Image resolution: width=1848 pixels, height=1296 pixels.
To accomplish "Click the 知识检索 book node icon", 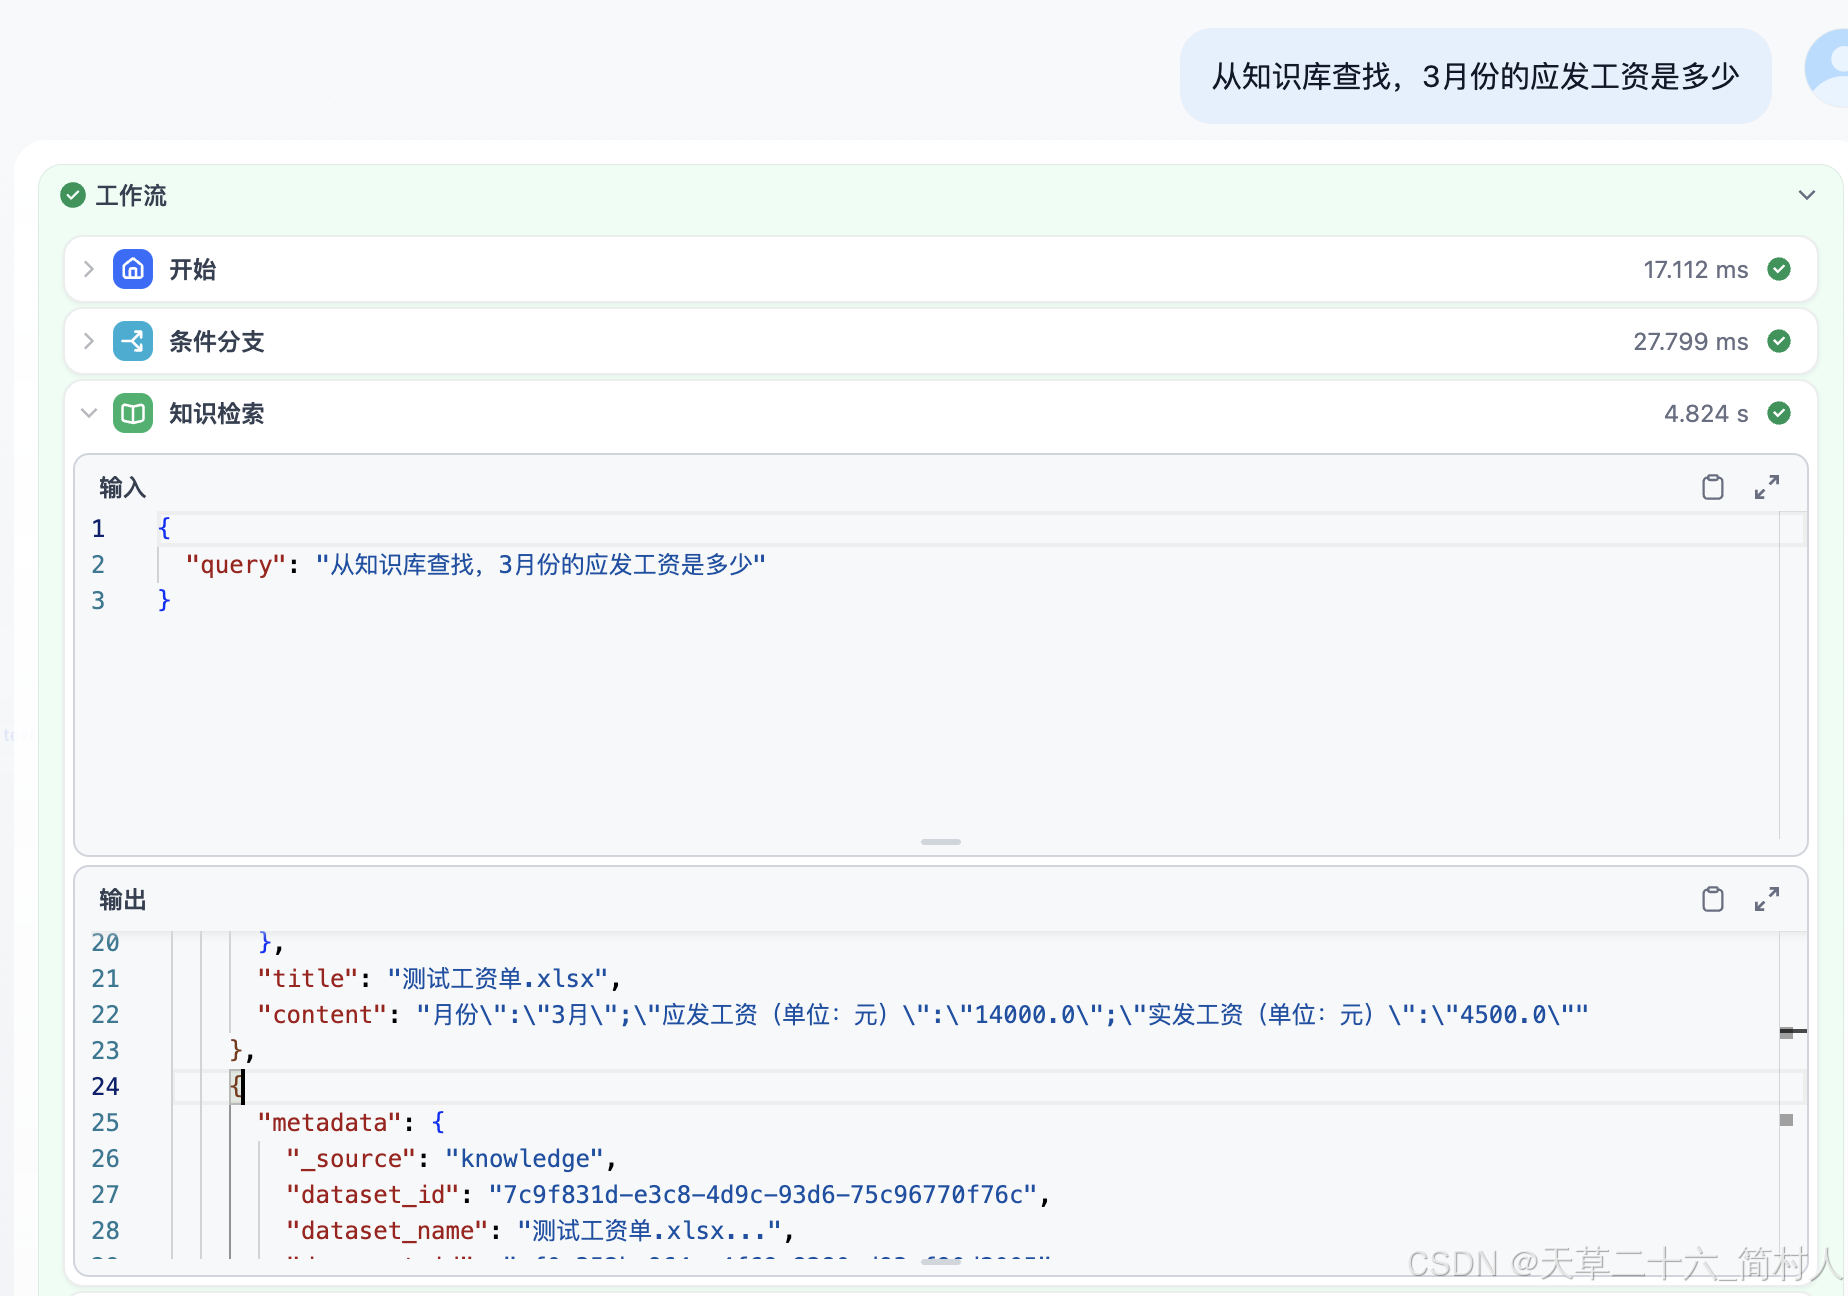I will pyautogui.click(x=133, y=413).
